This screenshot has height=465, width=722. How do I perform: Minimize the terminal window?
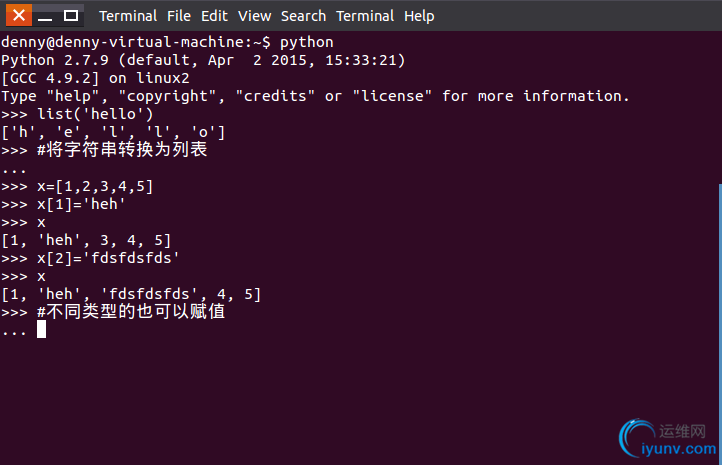(x=45, y=16)
